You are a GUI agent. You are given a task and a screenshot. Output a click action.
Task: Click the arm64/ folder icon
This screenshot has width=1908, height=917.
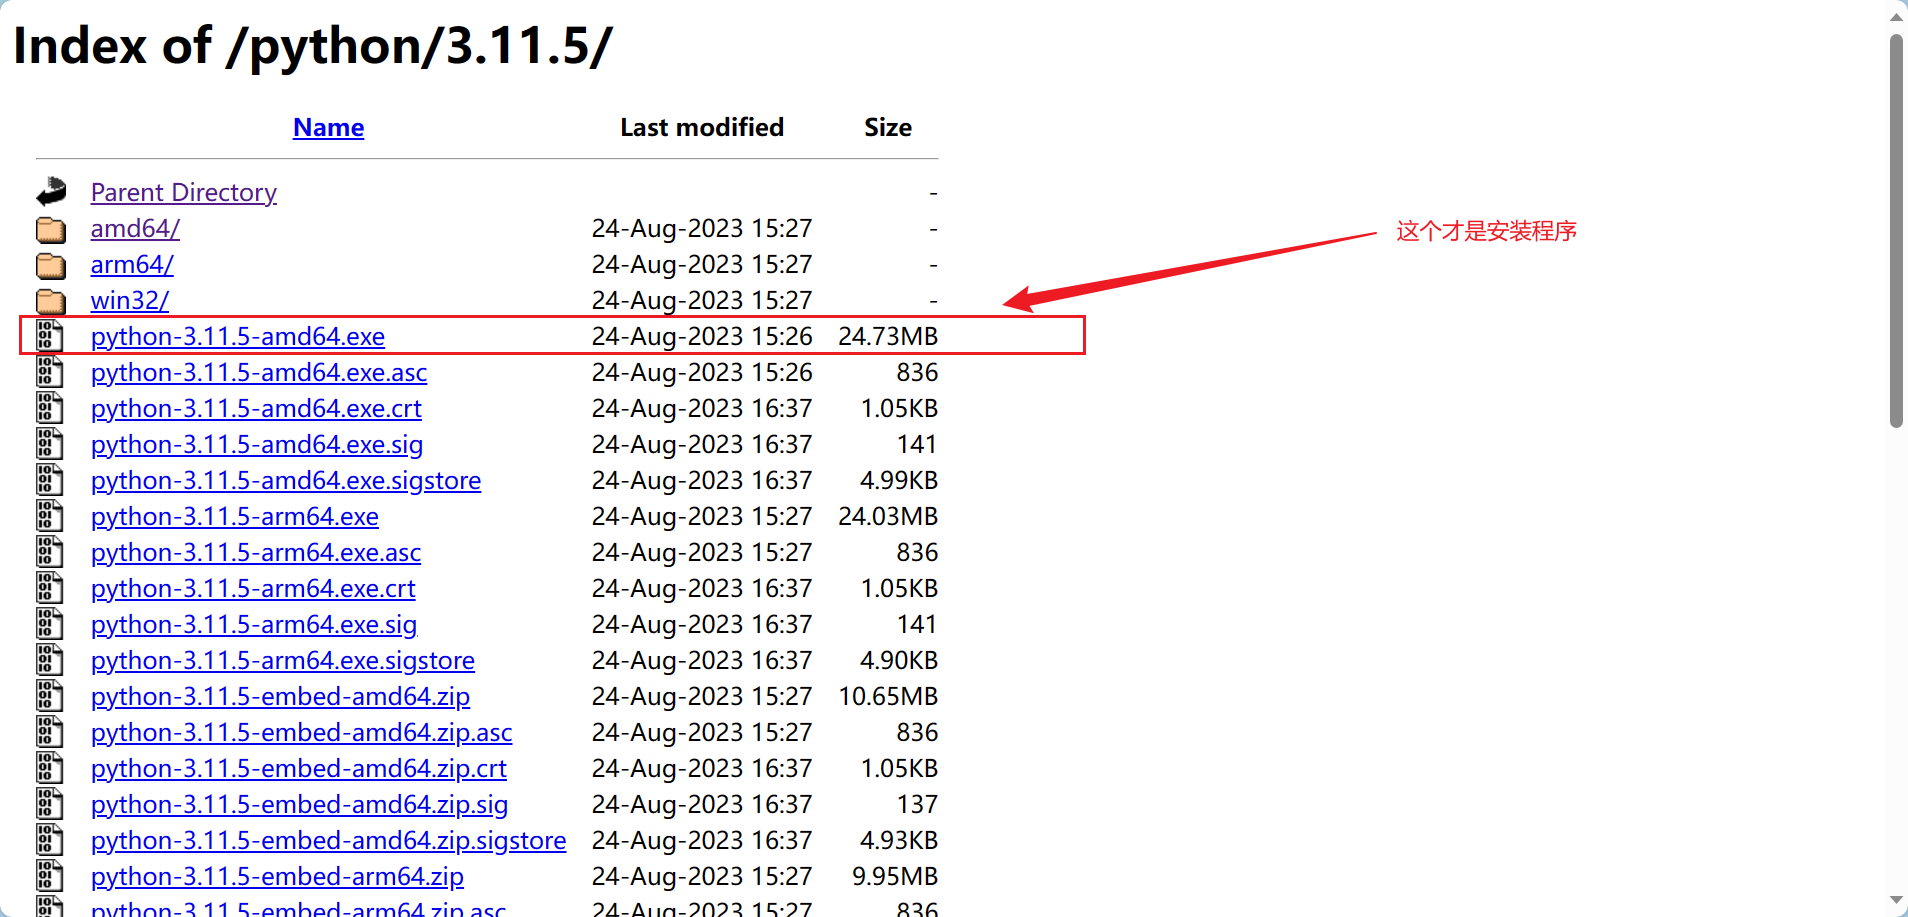tap(51, 266)
